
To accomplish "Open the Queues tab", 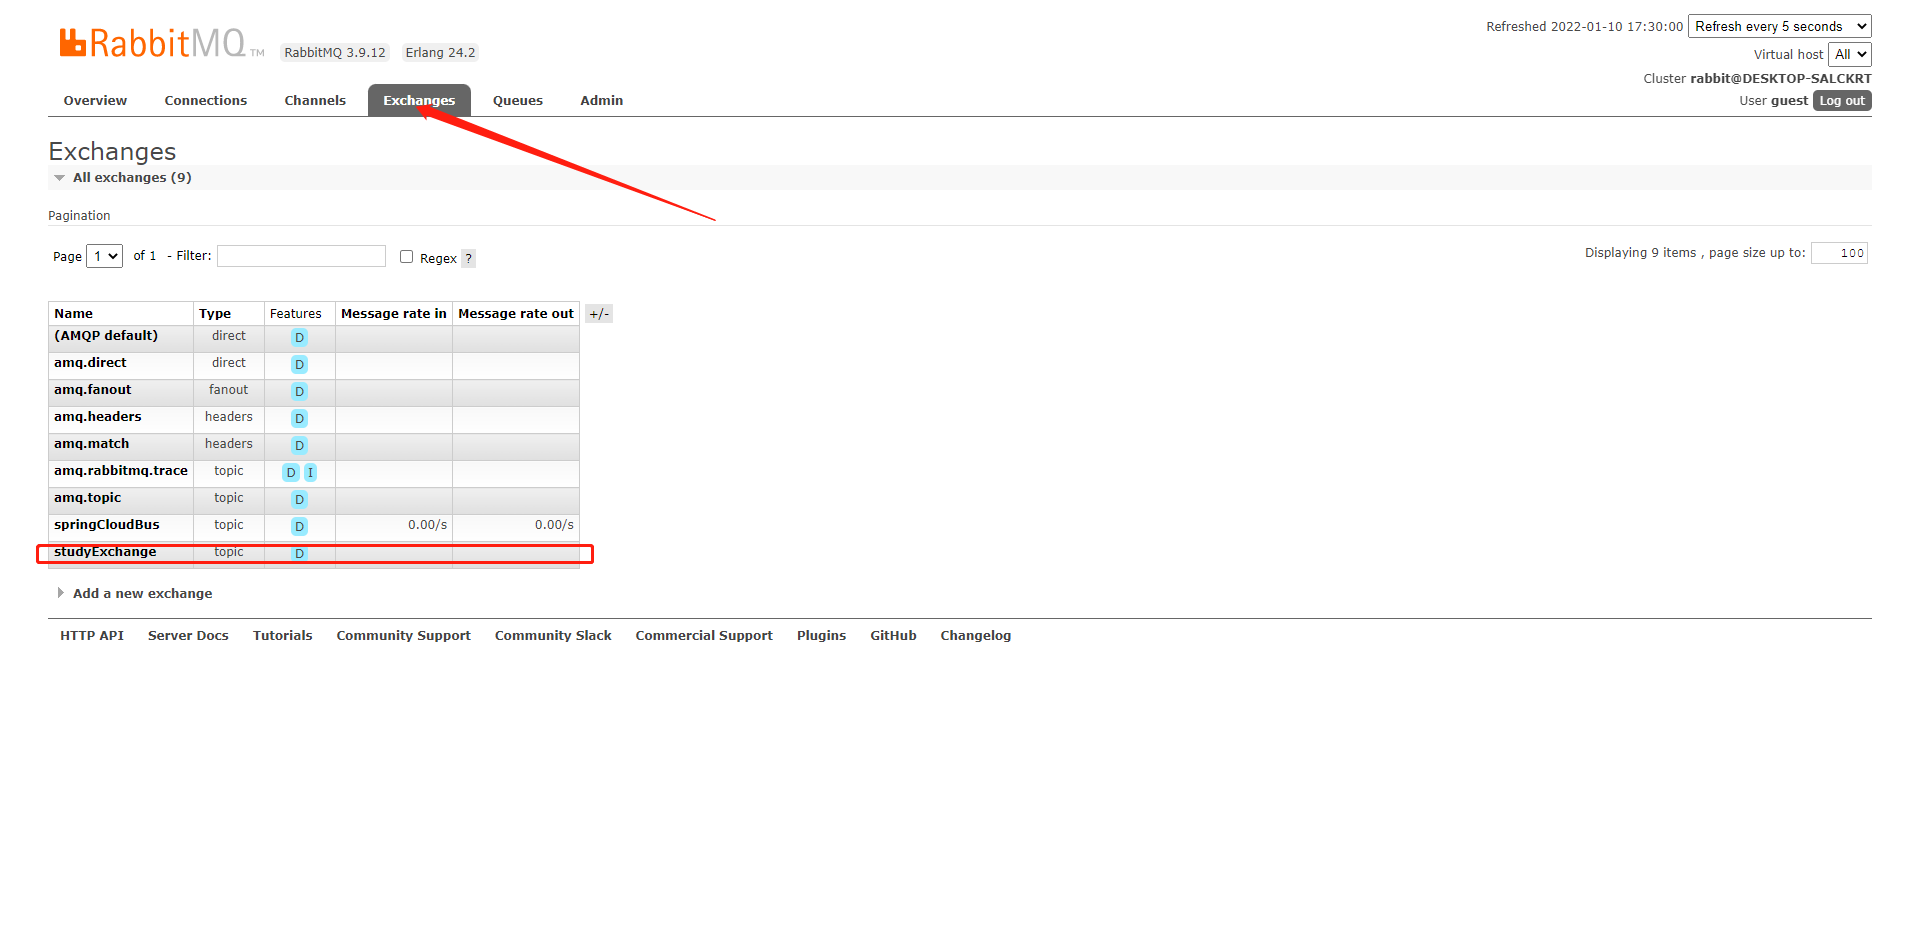I will (x=518, y=100).
